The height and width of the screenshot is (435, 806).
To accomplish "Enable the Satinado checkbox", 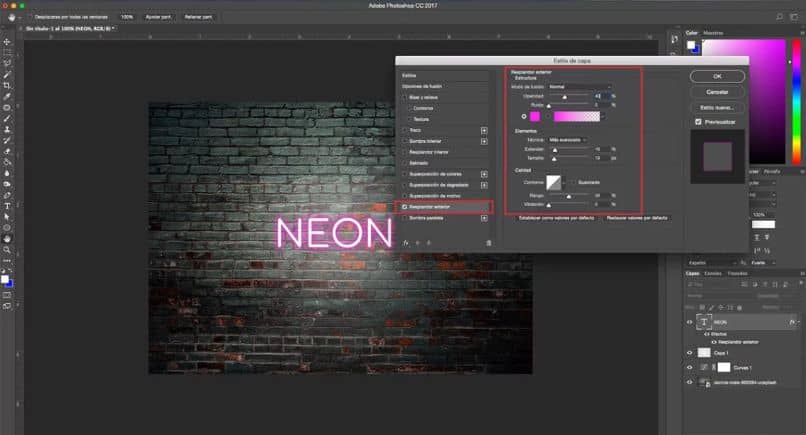I will pyautogui.click(x=405, y=163).
